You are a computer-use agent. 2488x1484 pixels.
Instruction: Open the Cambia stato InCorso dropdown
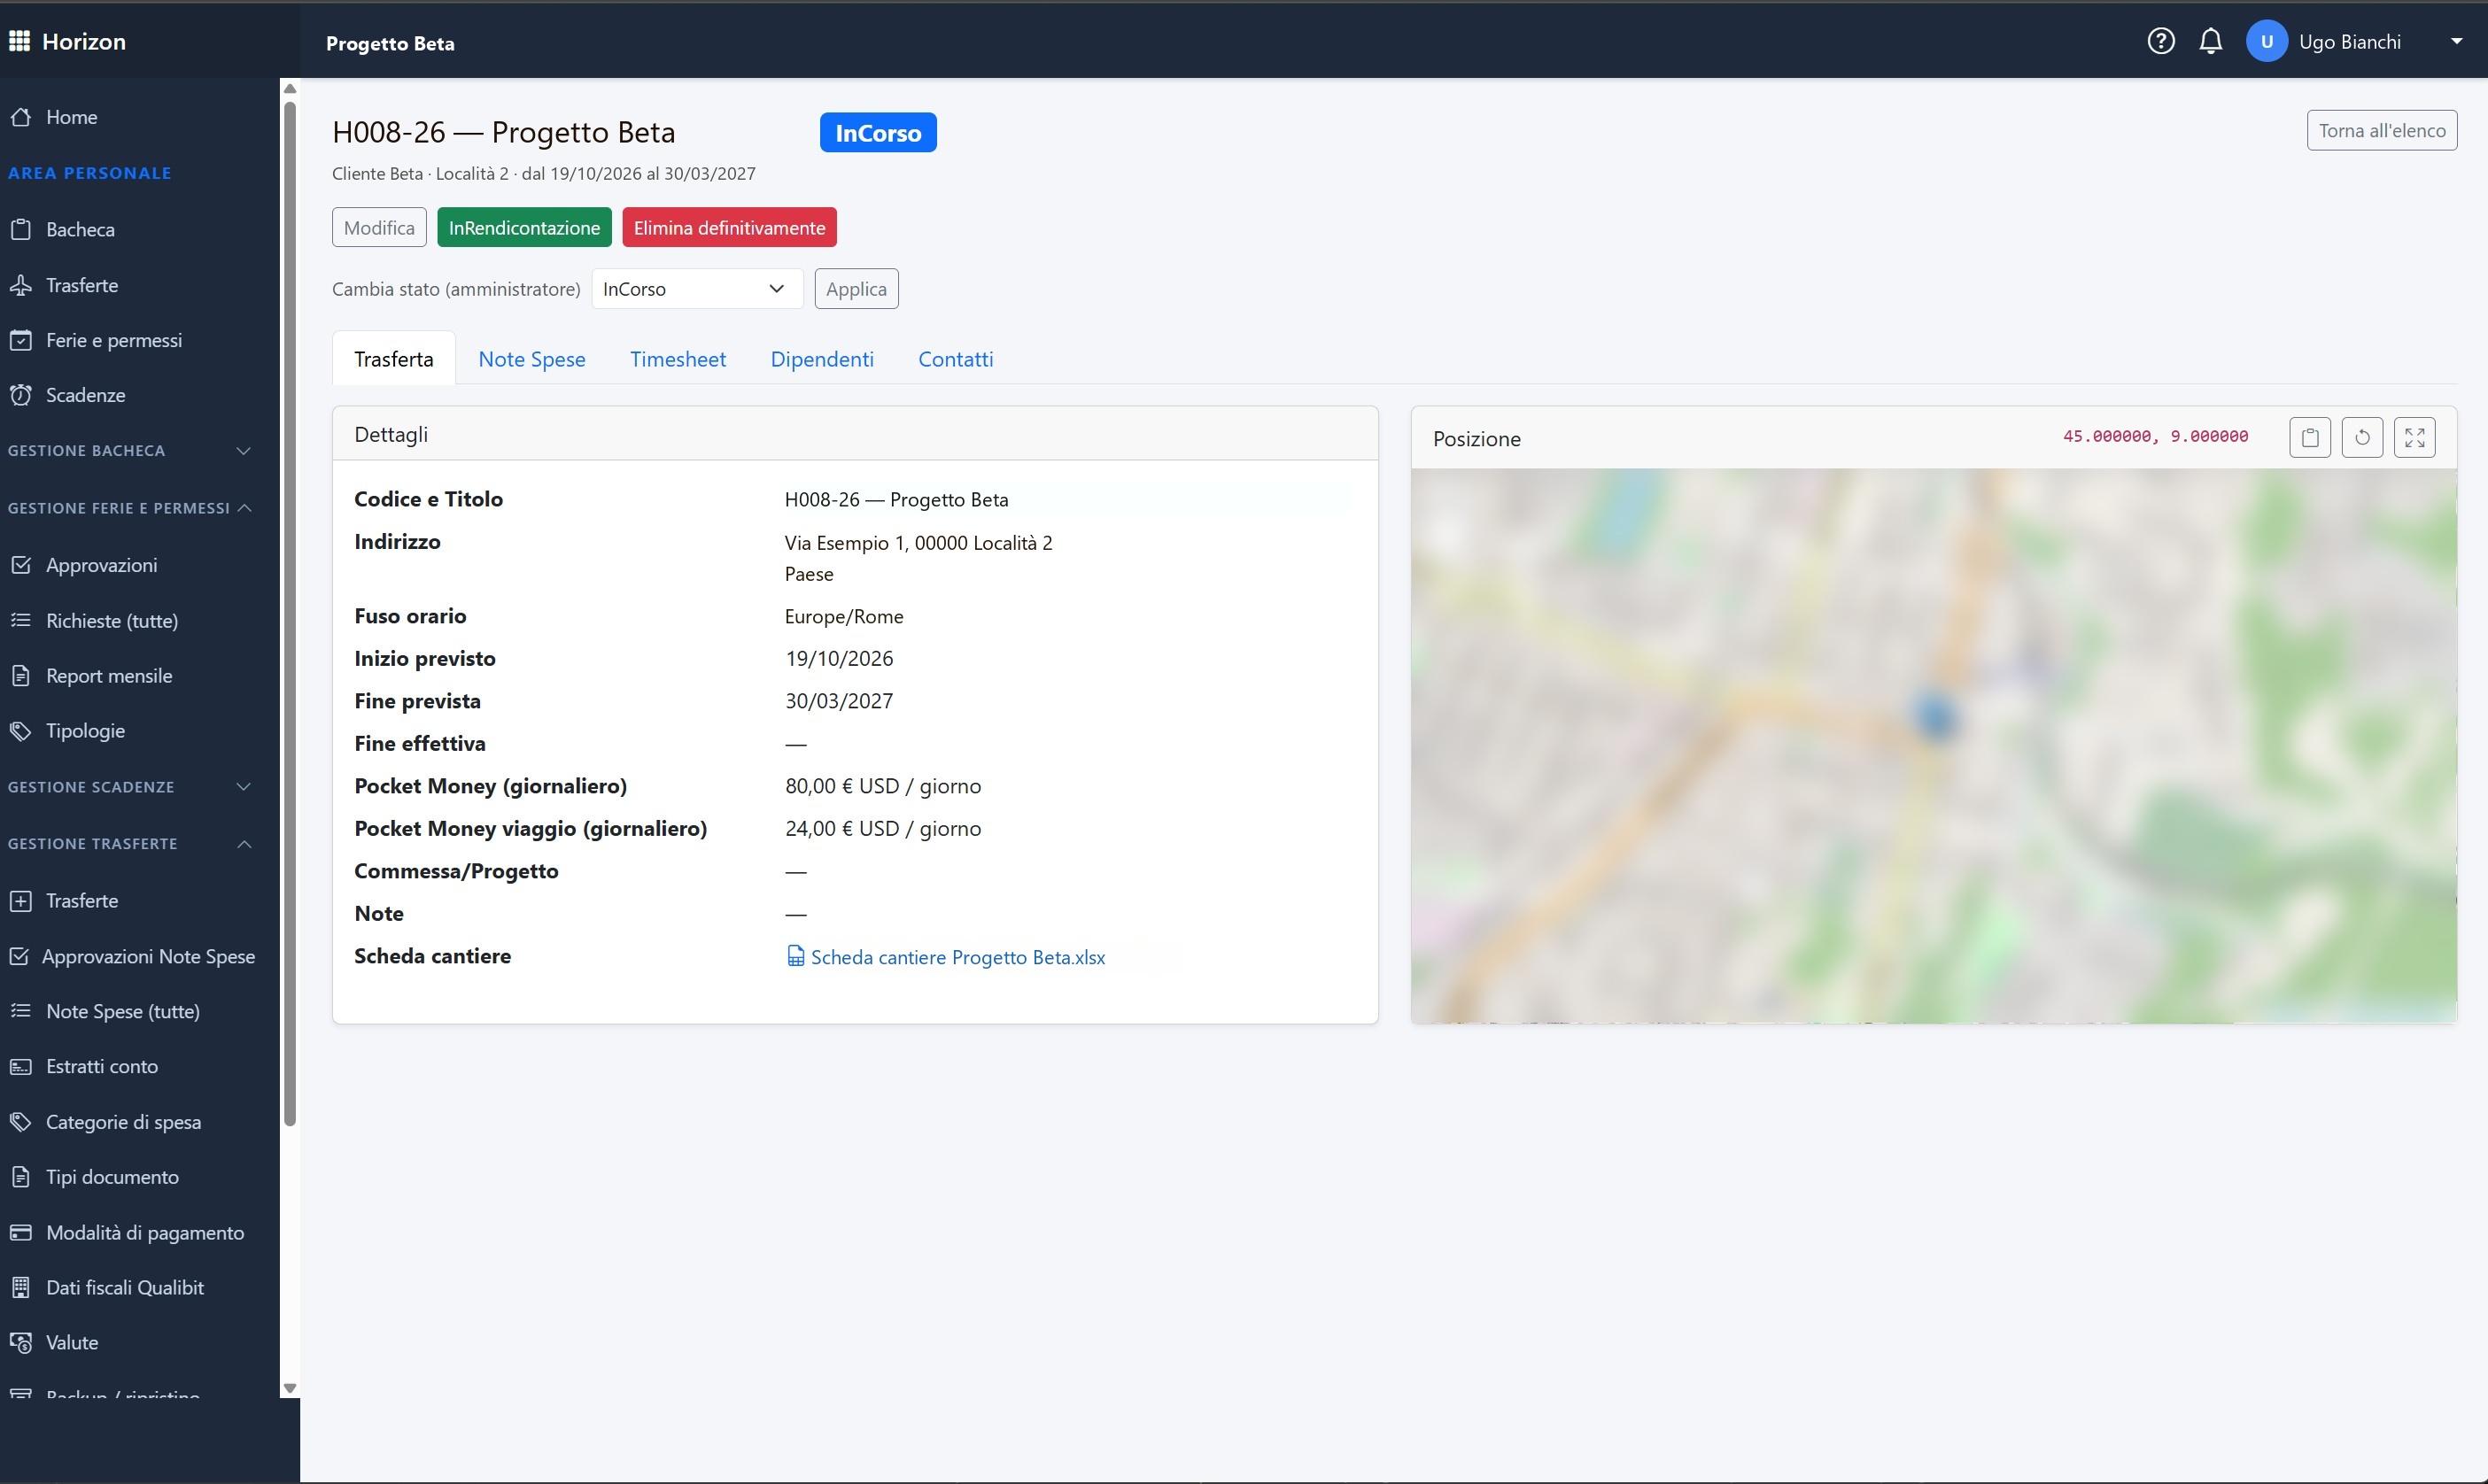697,289
